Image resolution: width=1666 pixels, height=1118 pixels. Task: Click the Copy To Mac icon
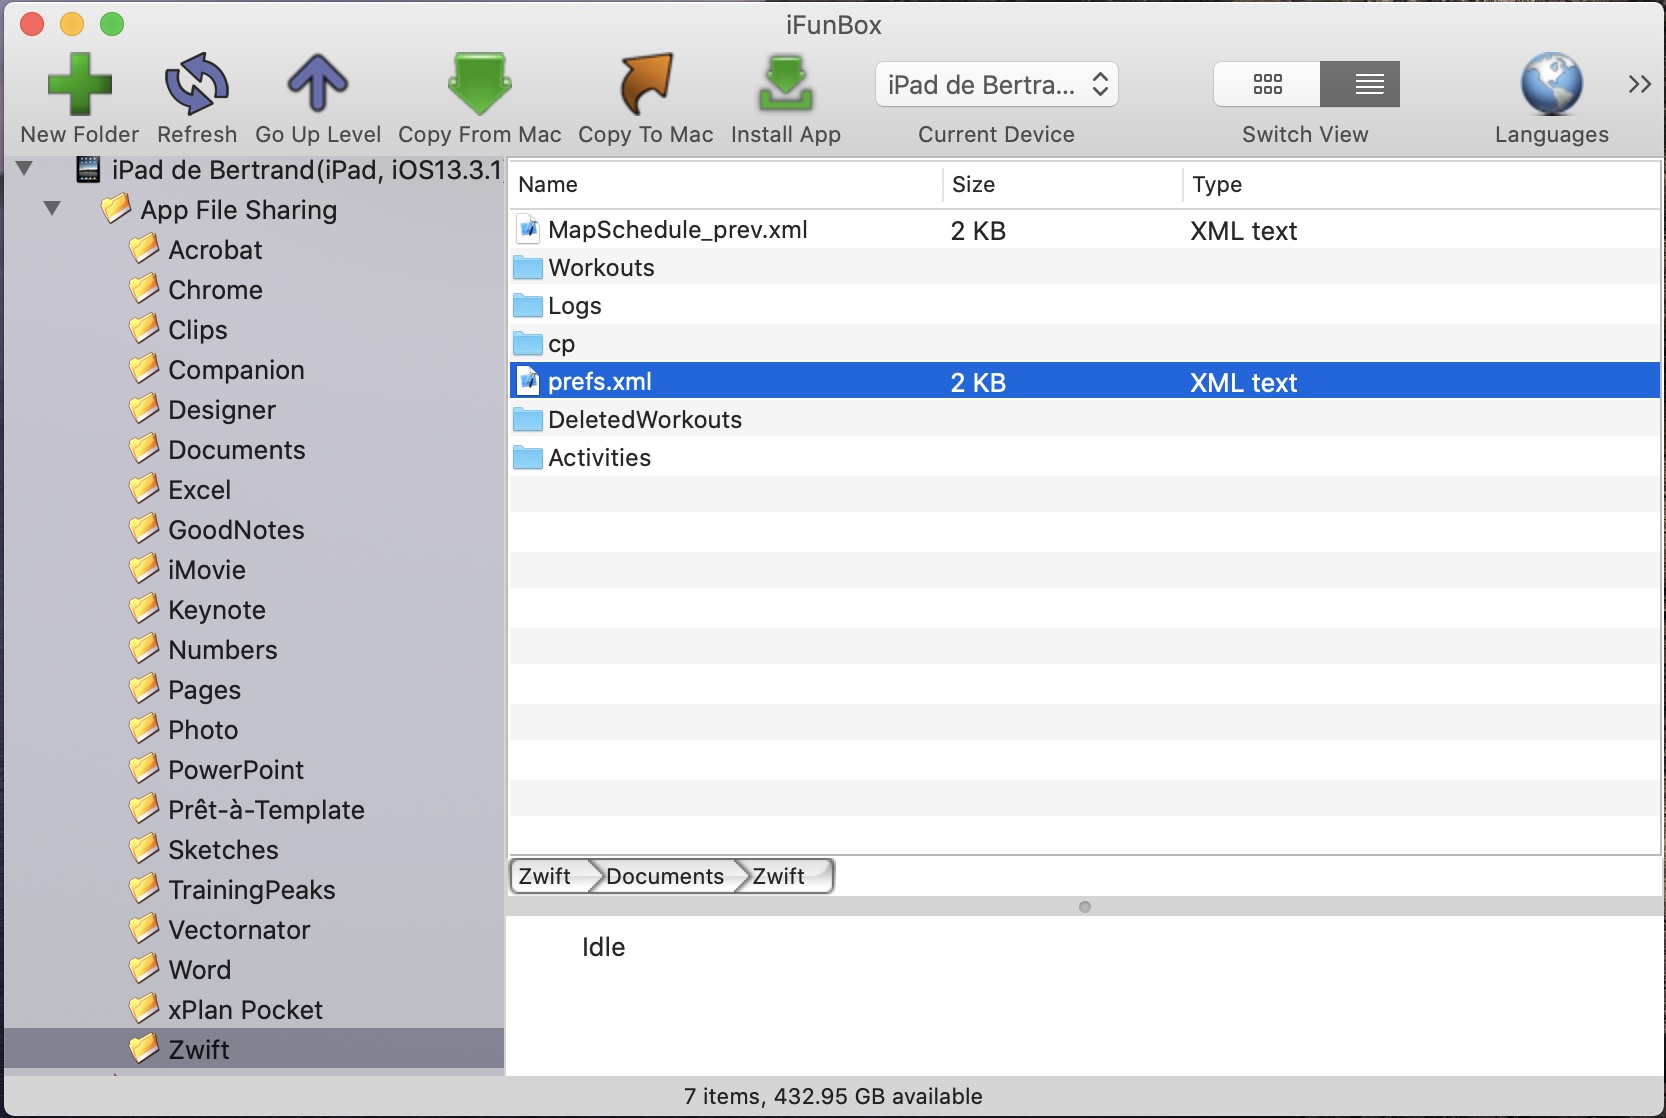point(646,84)
